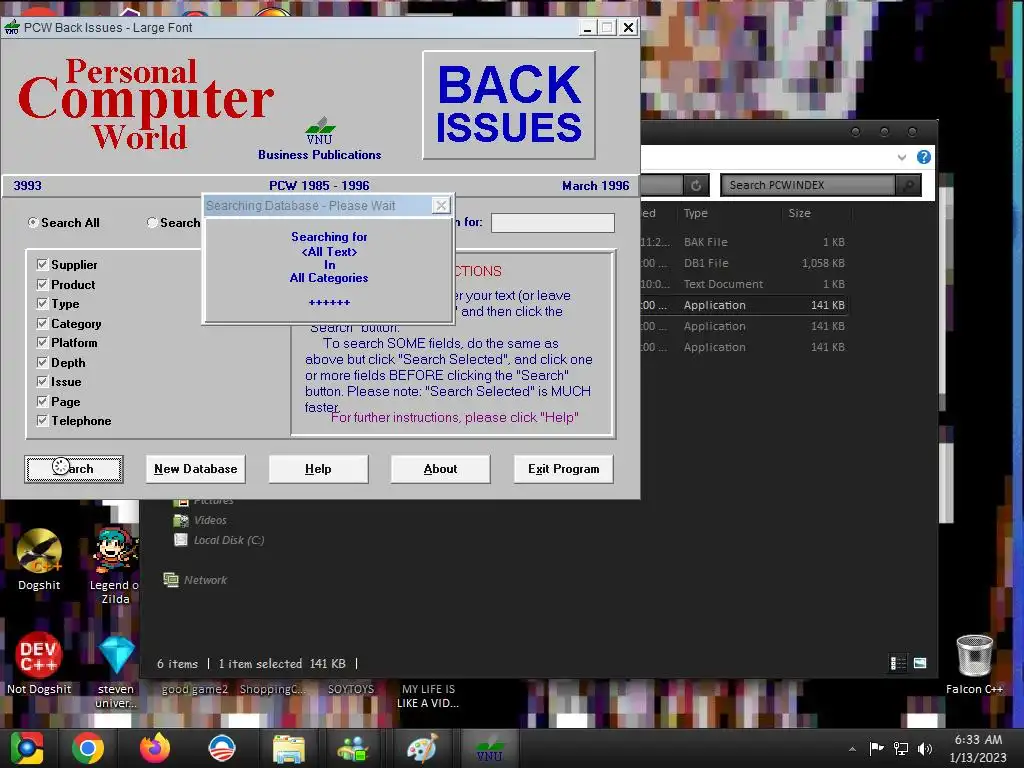Screen dimensions: 1024x768
Task: Uncheck the Supplier checkbox
Action: (42, 264)
